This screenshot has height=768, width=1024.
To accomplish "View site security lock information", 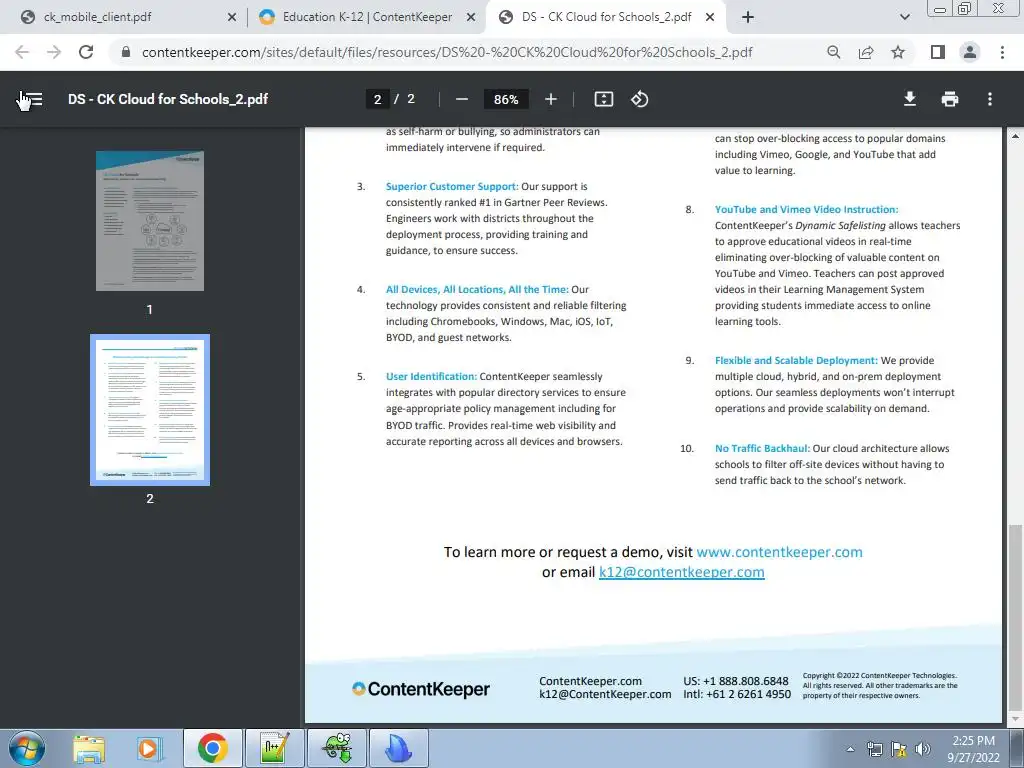I will tap(126, 52).
